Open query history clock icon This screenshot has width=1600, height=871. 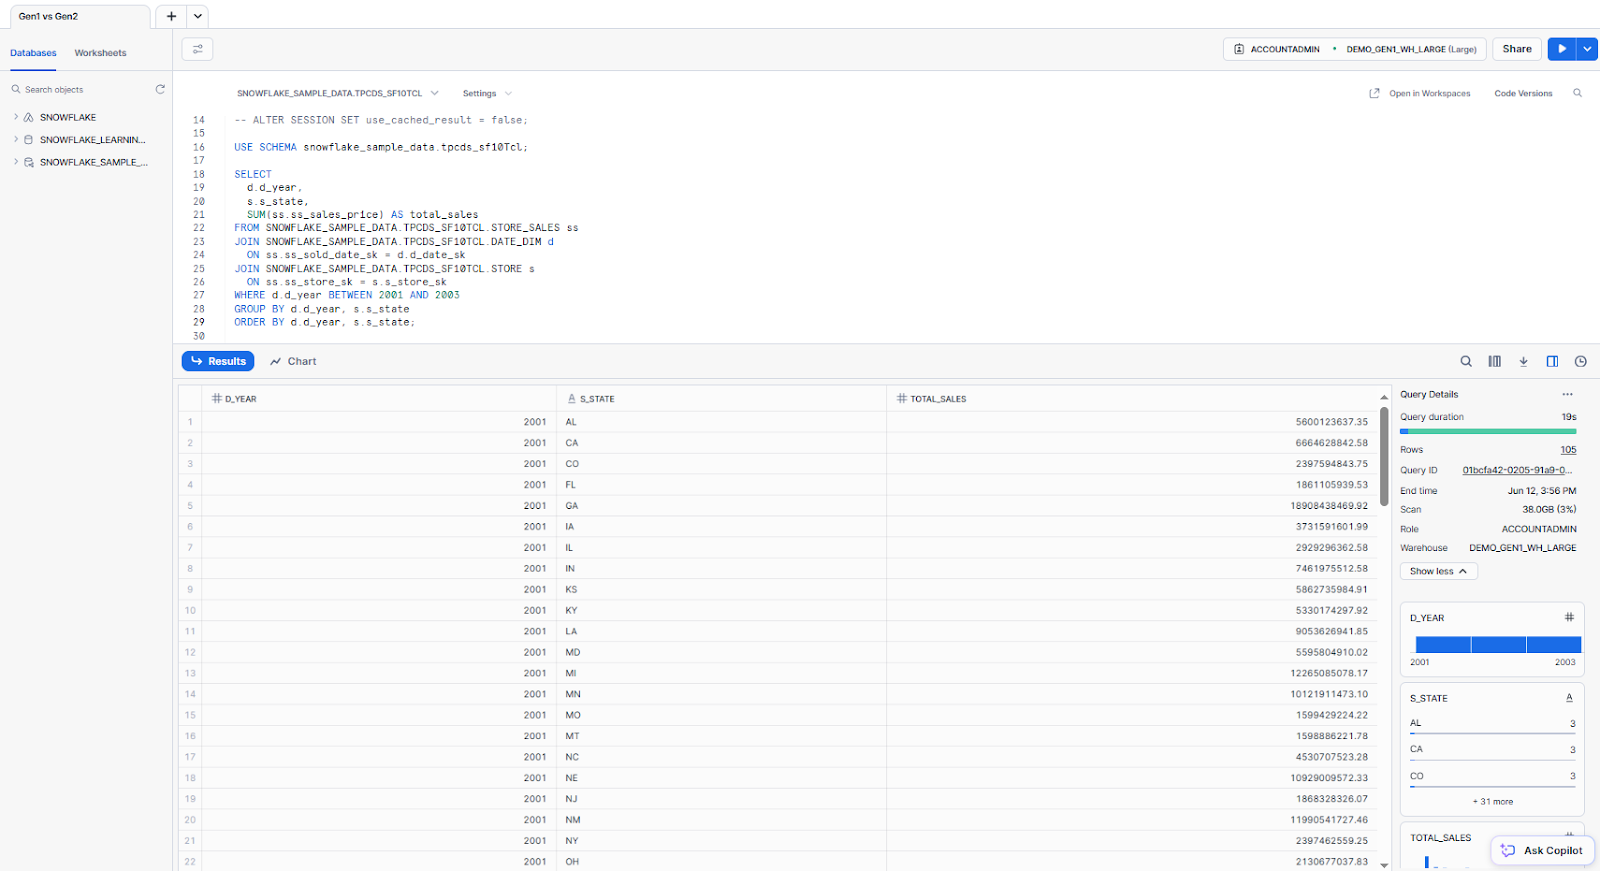click(1580, 362)
